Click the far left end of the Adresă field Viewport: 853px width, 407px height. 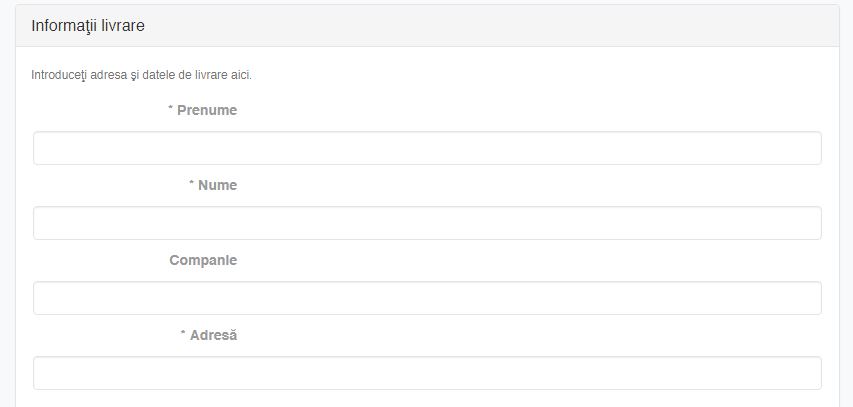(x=44, y=373)
